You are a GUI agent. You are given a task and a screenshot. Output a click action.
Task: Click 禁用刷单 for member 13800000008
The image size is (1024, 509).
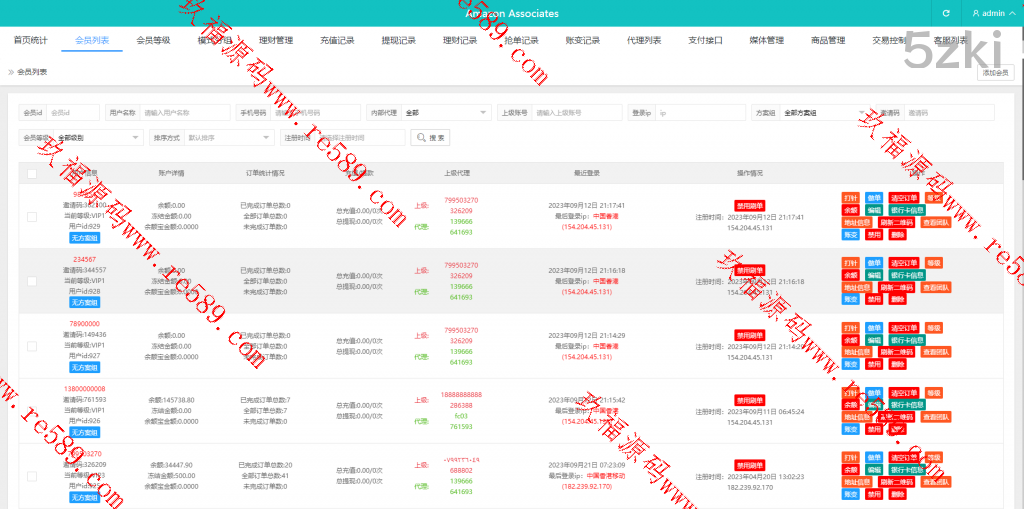(749, 400)
